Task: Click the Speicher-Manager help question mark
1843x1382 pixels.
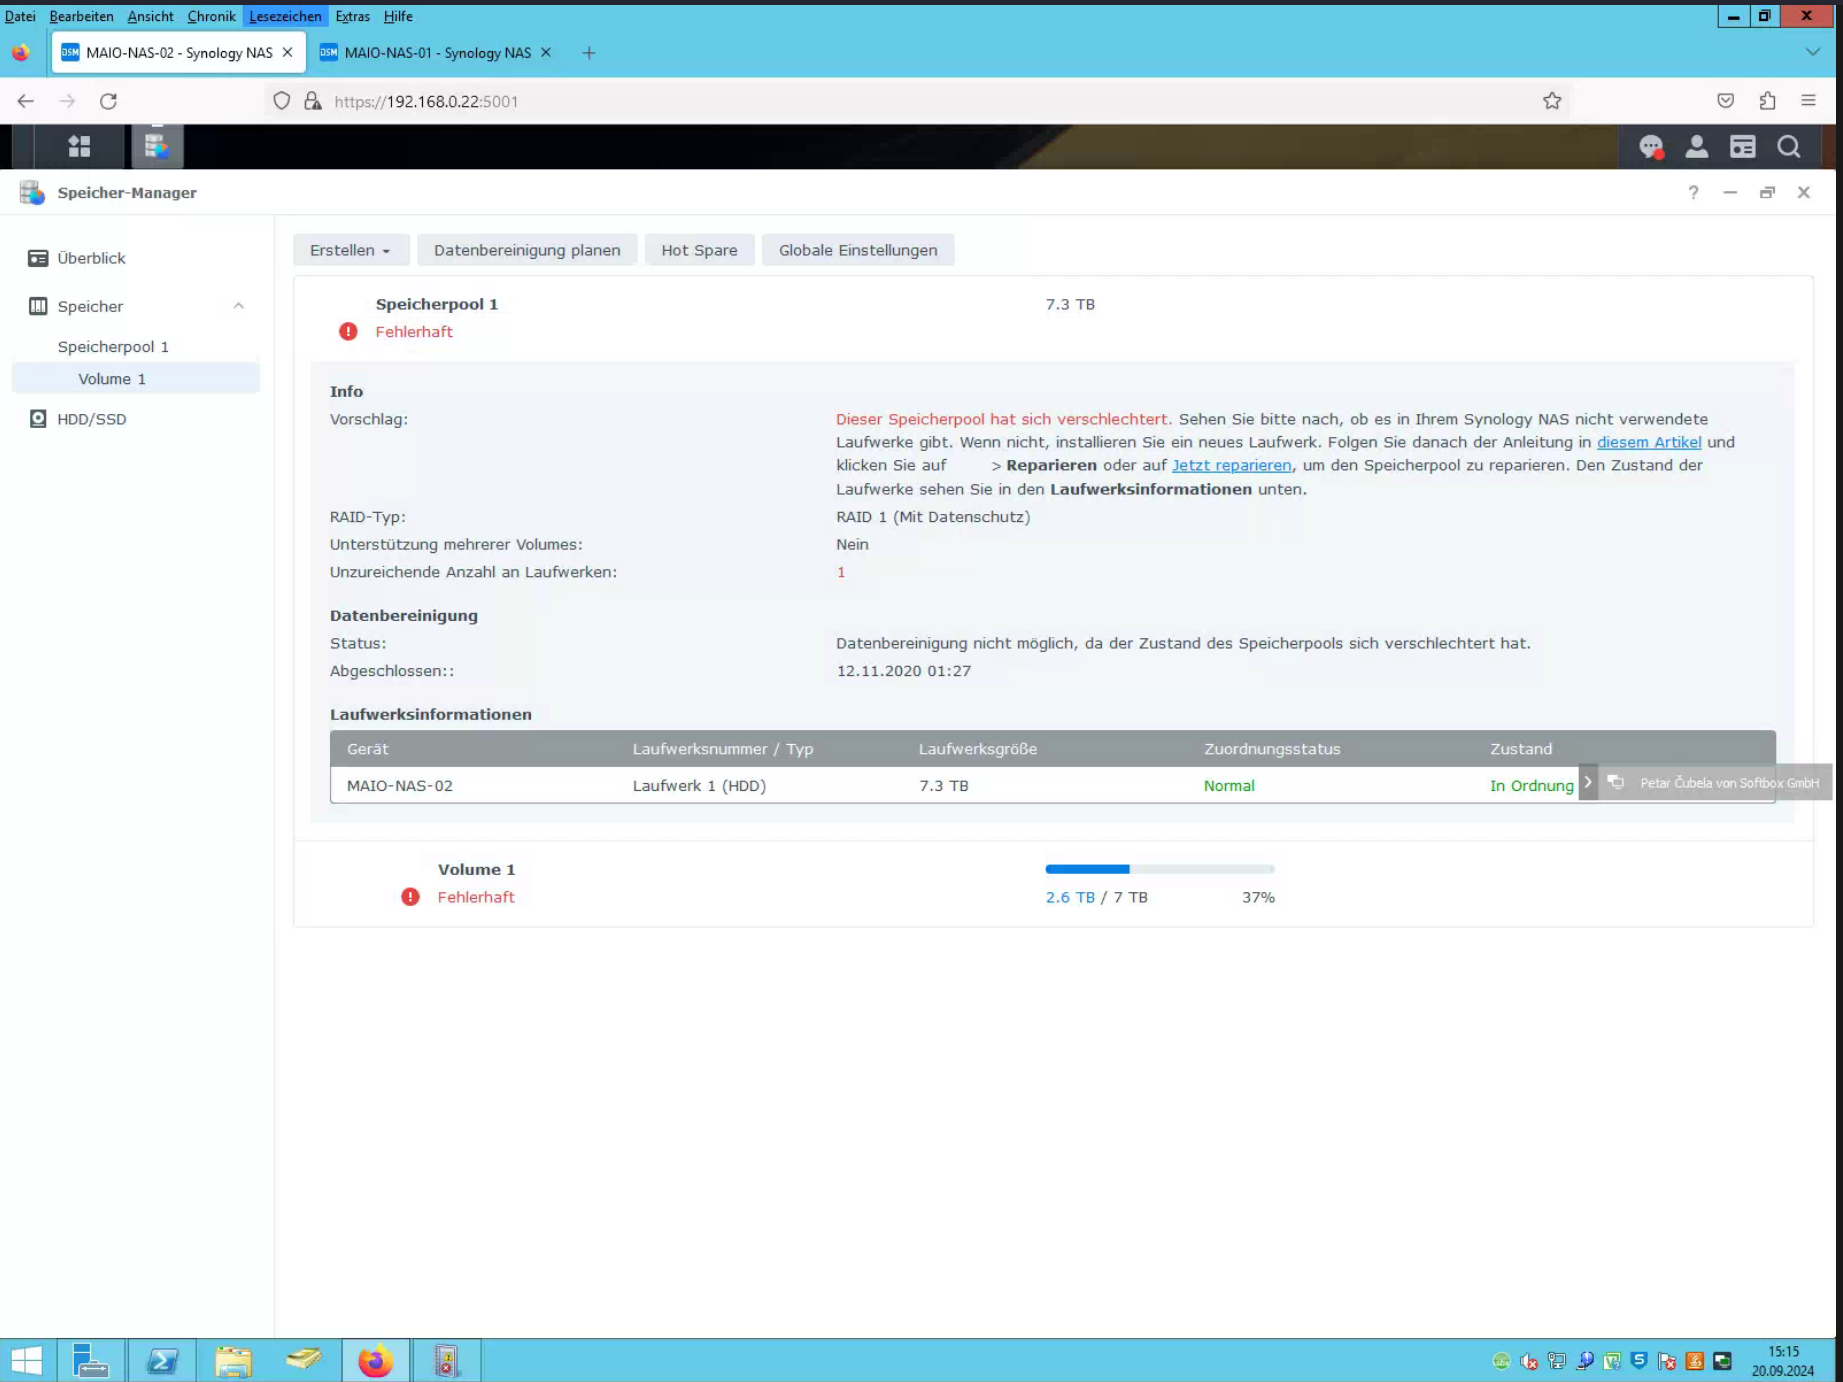Action: pos(1693,193)
